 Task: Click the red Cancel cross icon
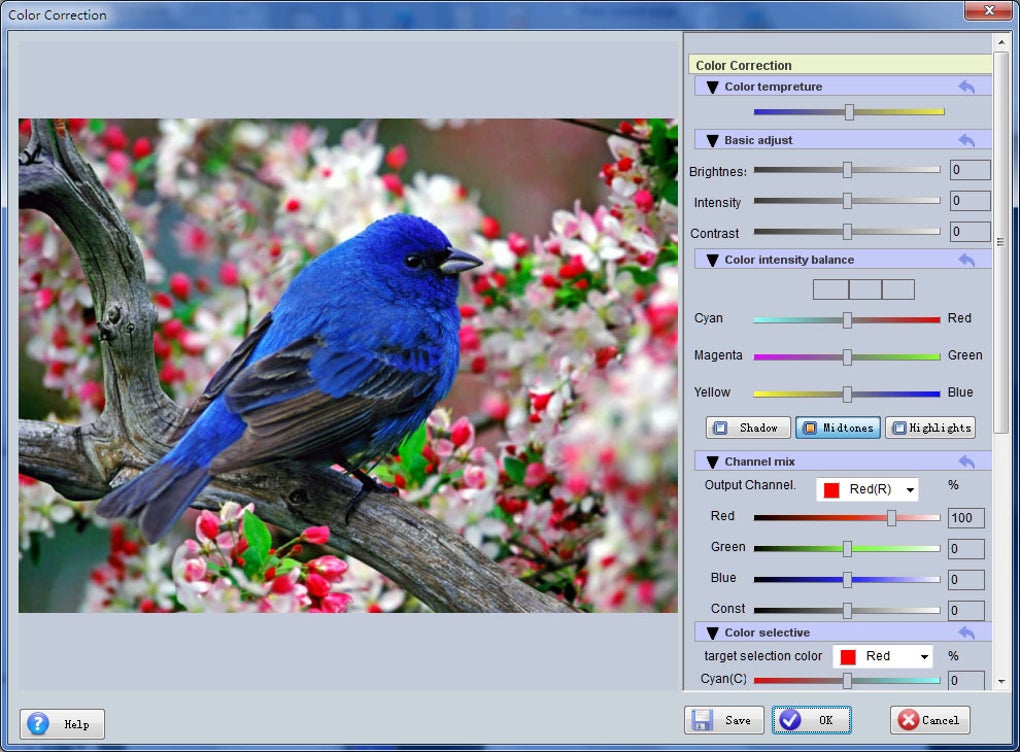click(x=907, y=719)
